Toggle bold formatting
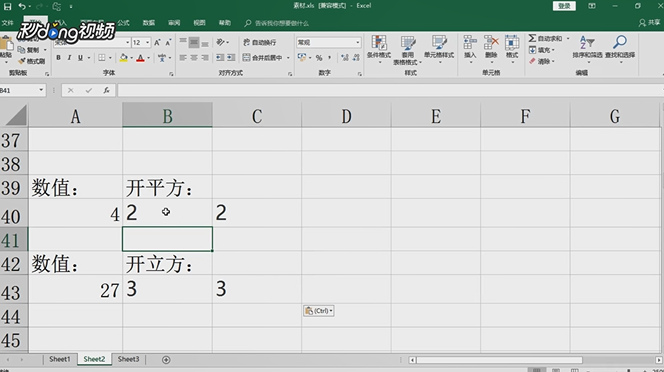 58,58
